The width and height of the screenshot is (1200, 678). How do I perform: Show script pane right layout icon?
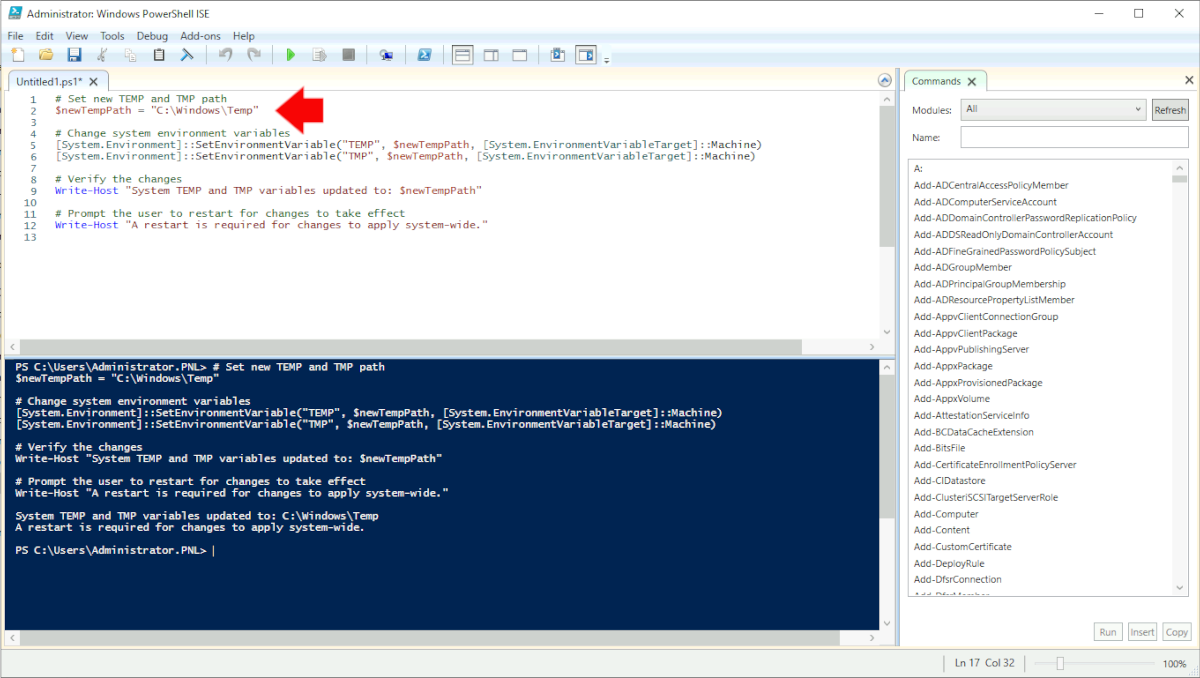[491, 55]
